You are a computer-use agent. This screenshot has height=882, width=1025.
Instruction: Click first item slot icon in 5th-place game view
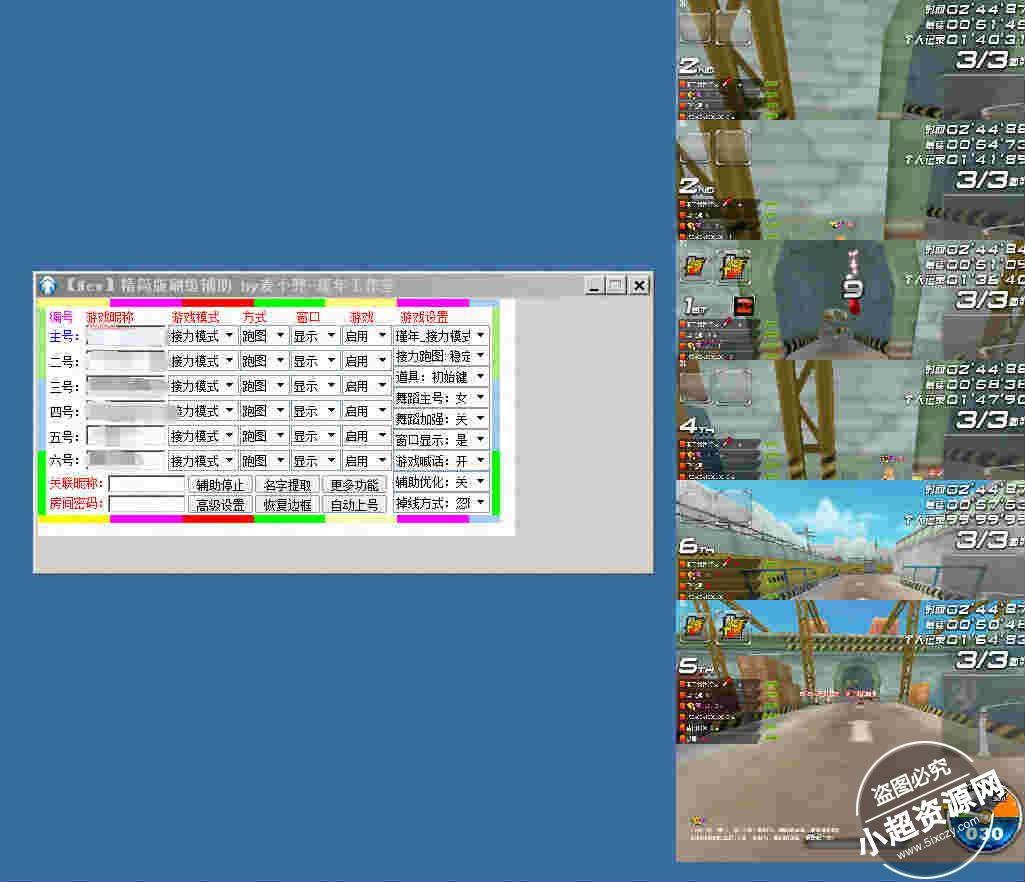[x=695, y=628]
